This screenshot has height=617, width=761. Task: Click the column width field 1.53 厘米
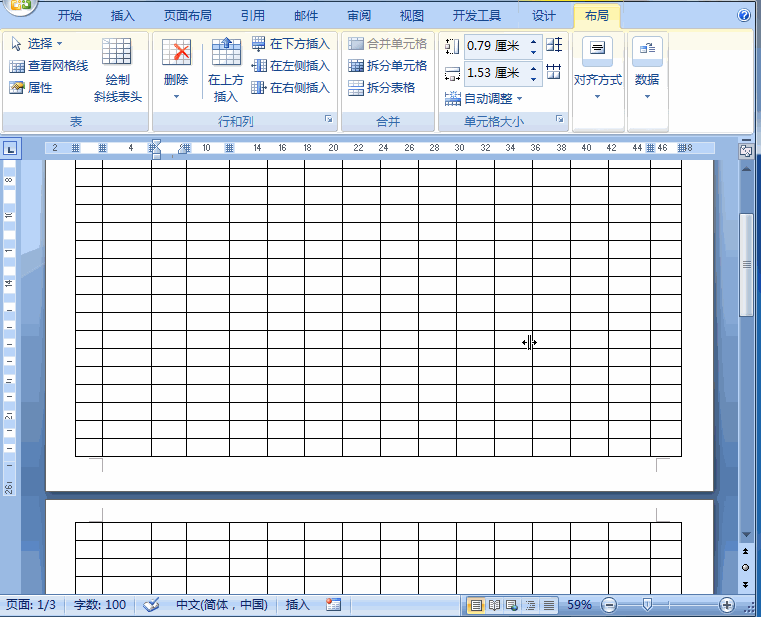[496, 73]
